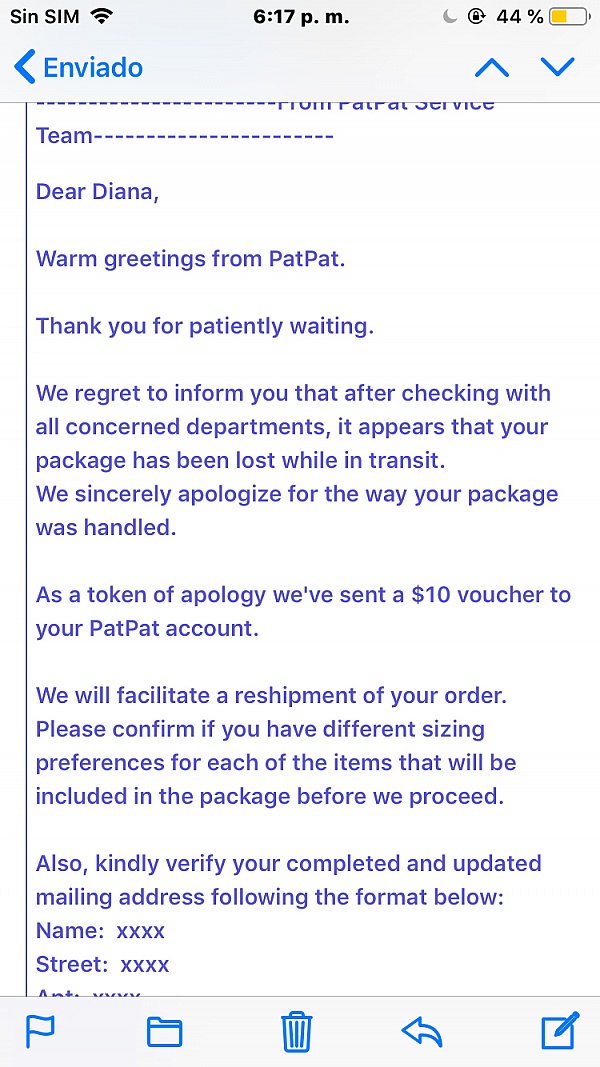Tap 'Warm greetings from PatPat.' text
The width and height of the screenshot is (600, 1067).
tap(190, 259)
